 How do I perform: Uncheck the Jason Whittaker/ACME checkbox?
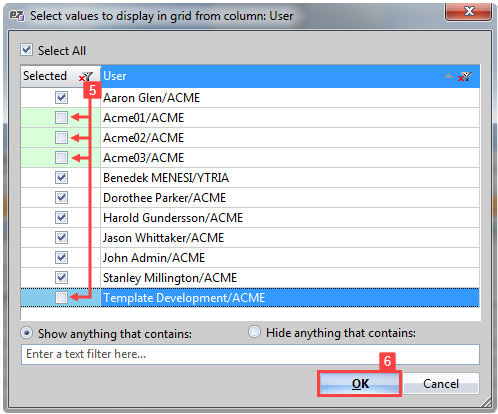[61, 238]
